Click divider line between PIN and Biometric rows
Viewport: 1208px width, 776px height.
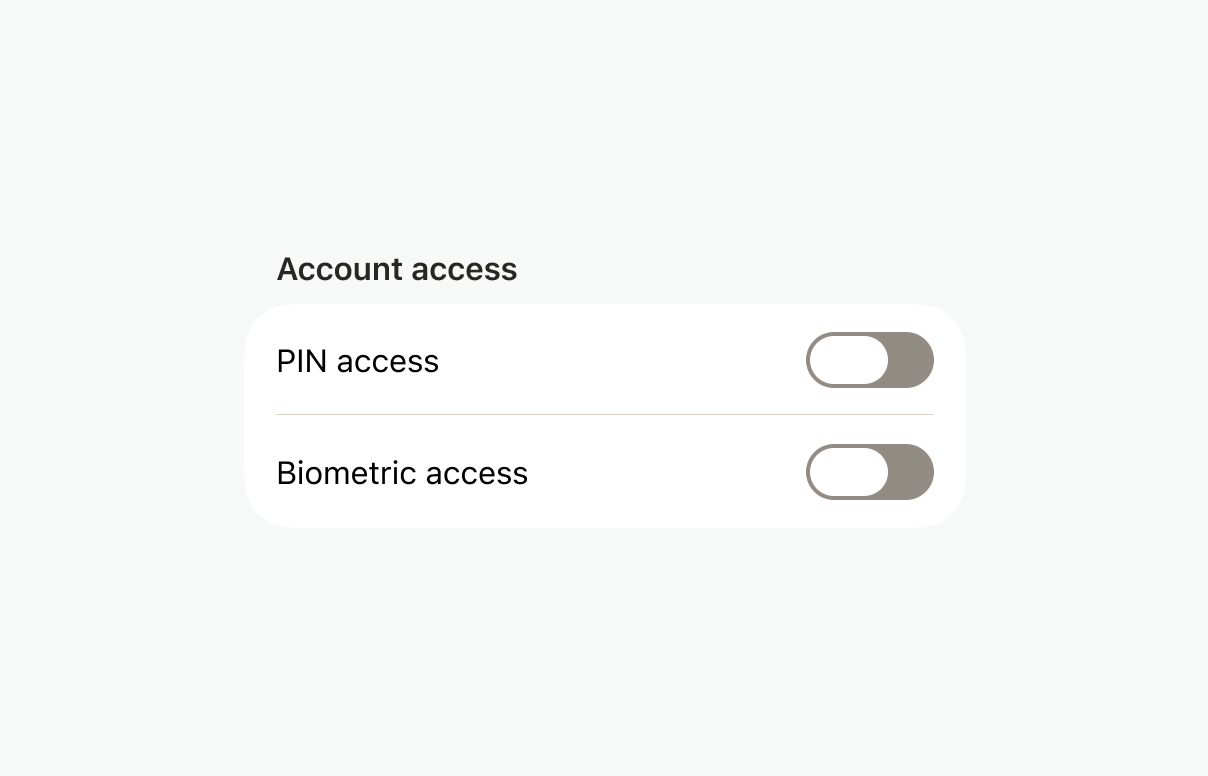[x=604, y=414]
